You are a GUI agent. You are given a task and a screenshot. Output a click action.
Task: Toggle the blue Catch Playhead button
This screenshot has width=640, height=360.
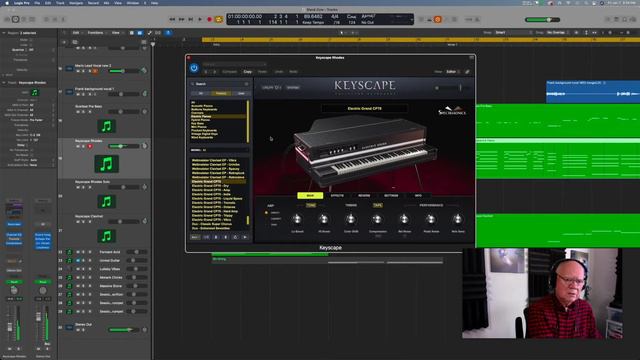pos(168,33)
